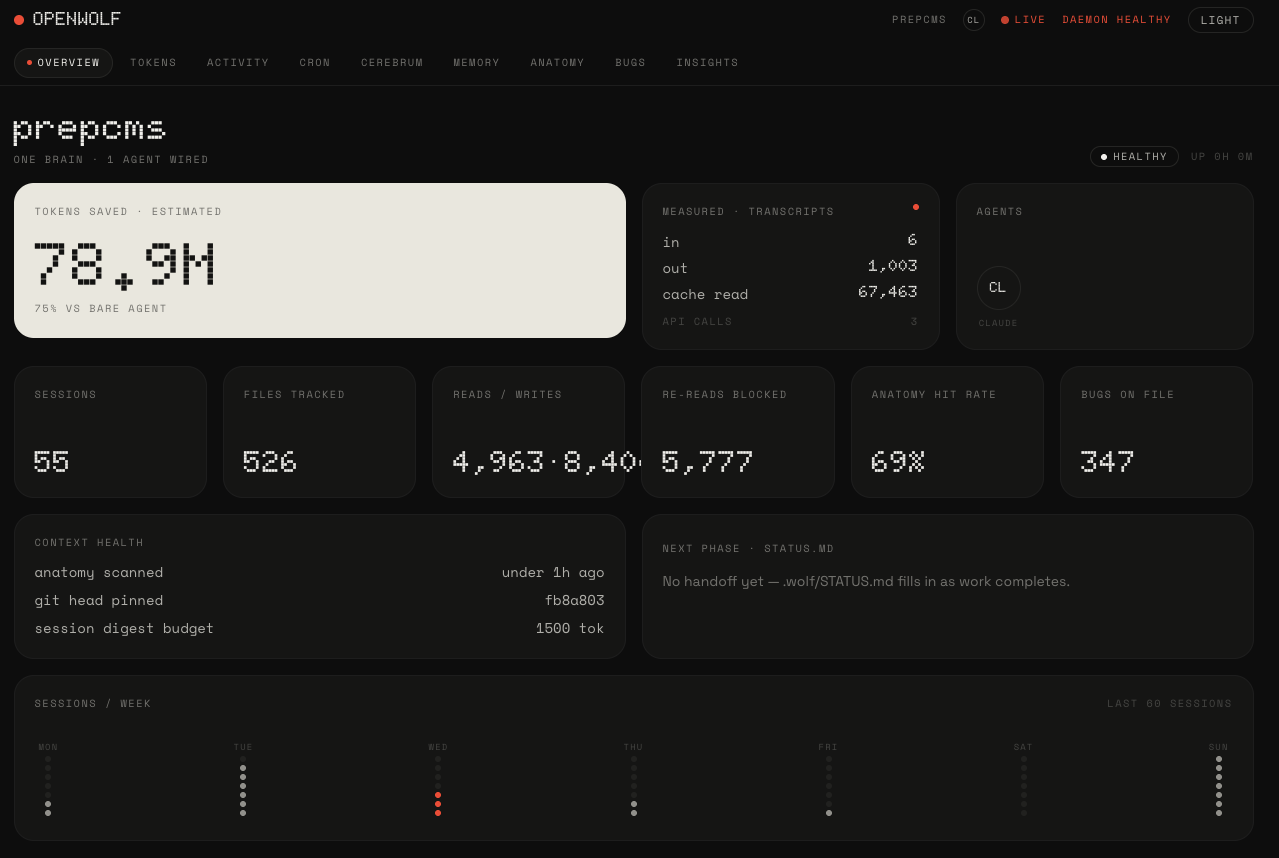This screenshot has height=858, width=1279.
Task: Click the PREPCMS project label in top bar
Action: tap(919, 20)
